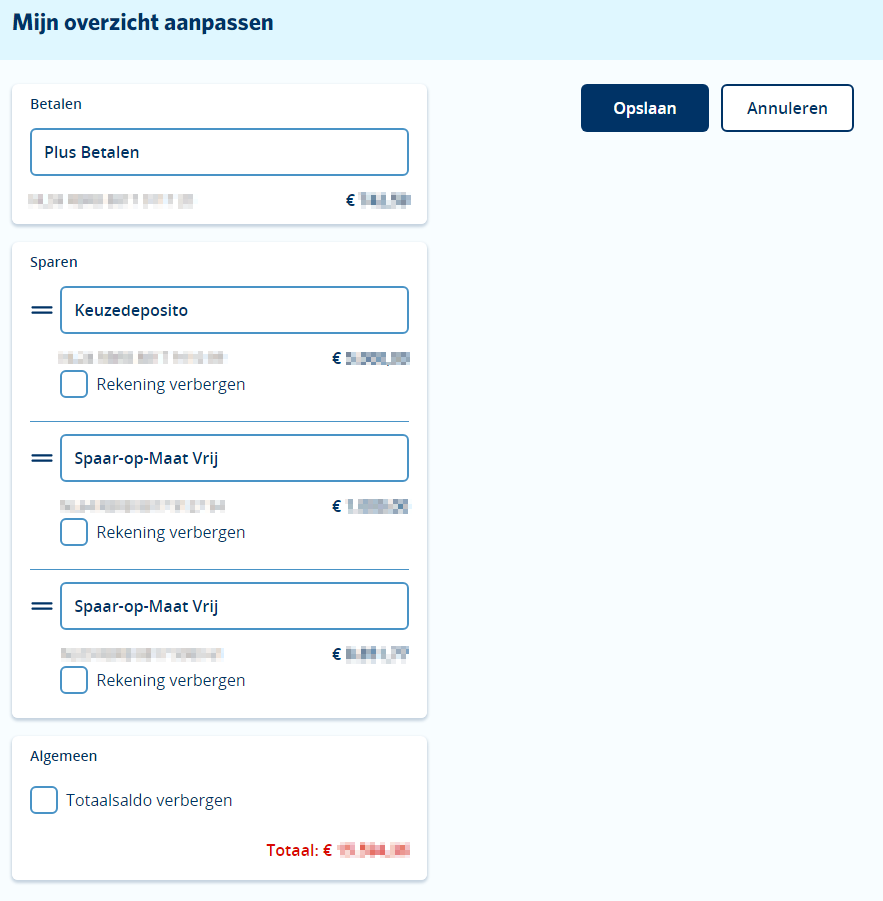Click the Betalen section heading

[56, 103]
